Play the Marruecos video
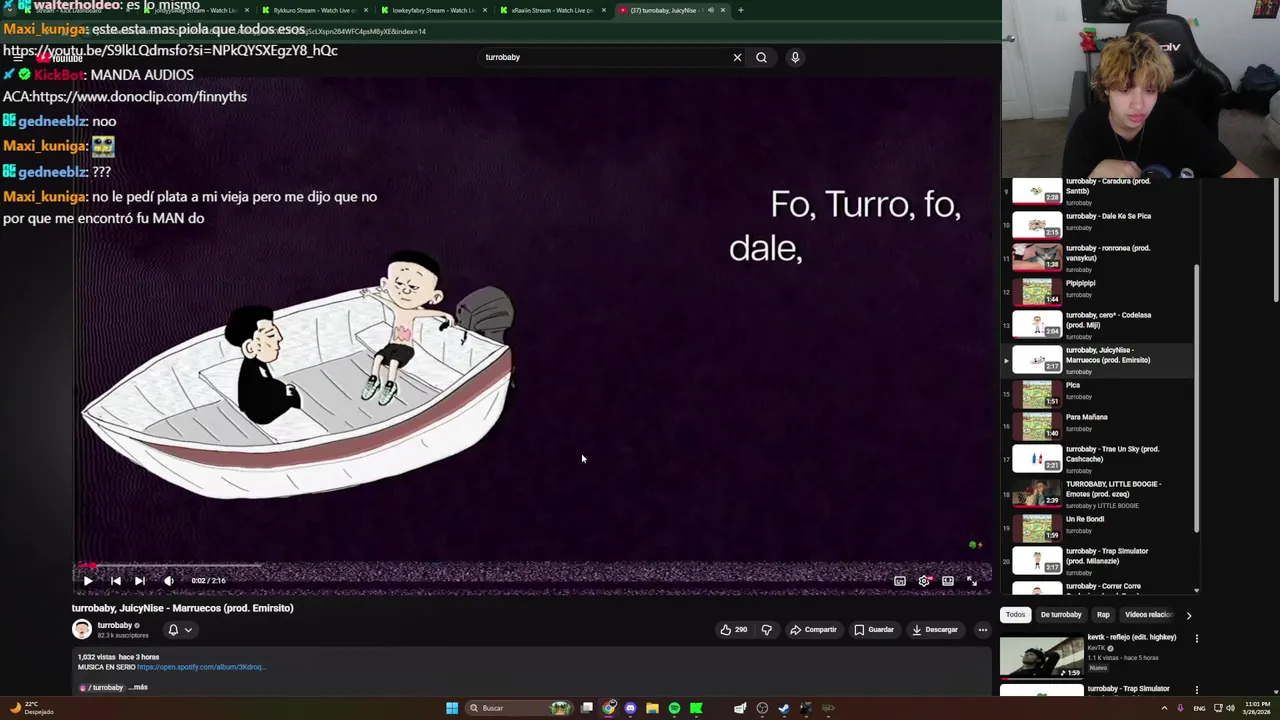1280x720 pixels. pyautogui.click(x=88, y=580)
